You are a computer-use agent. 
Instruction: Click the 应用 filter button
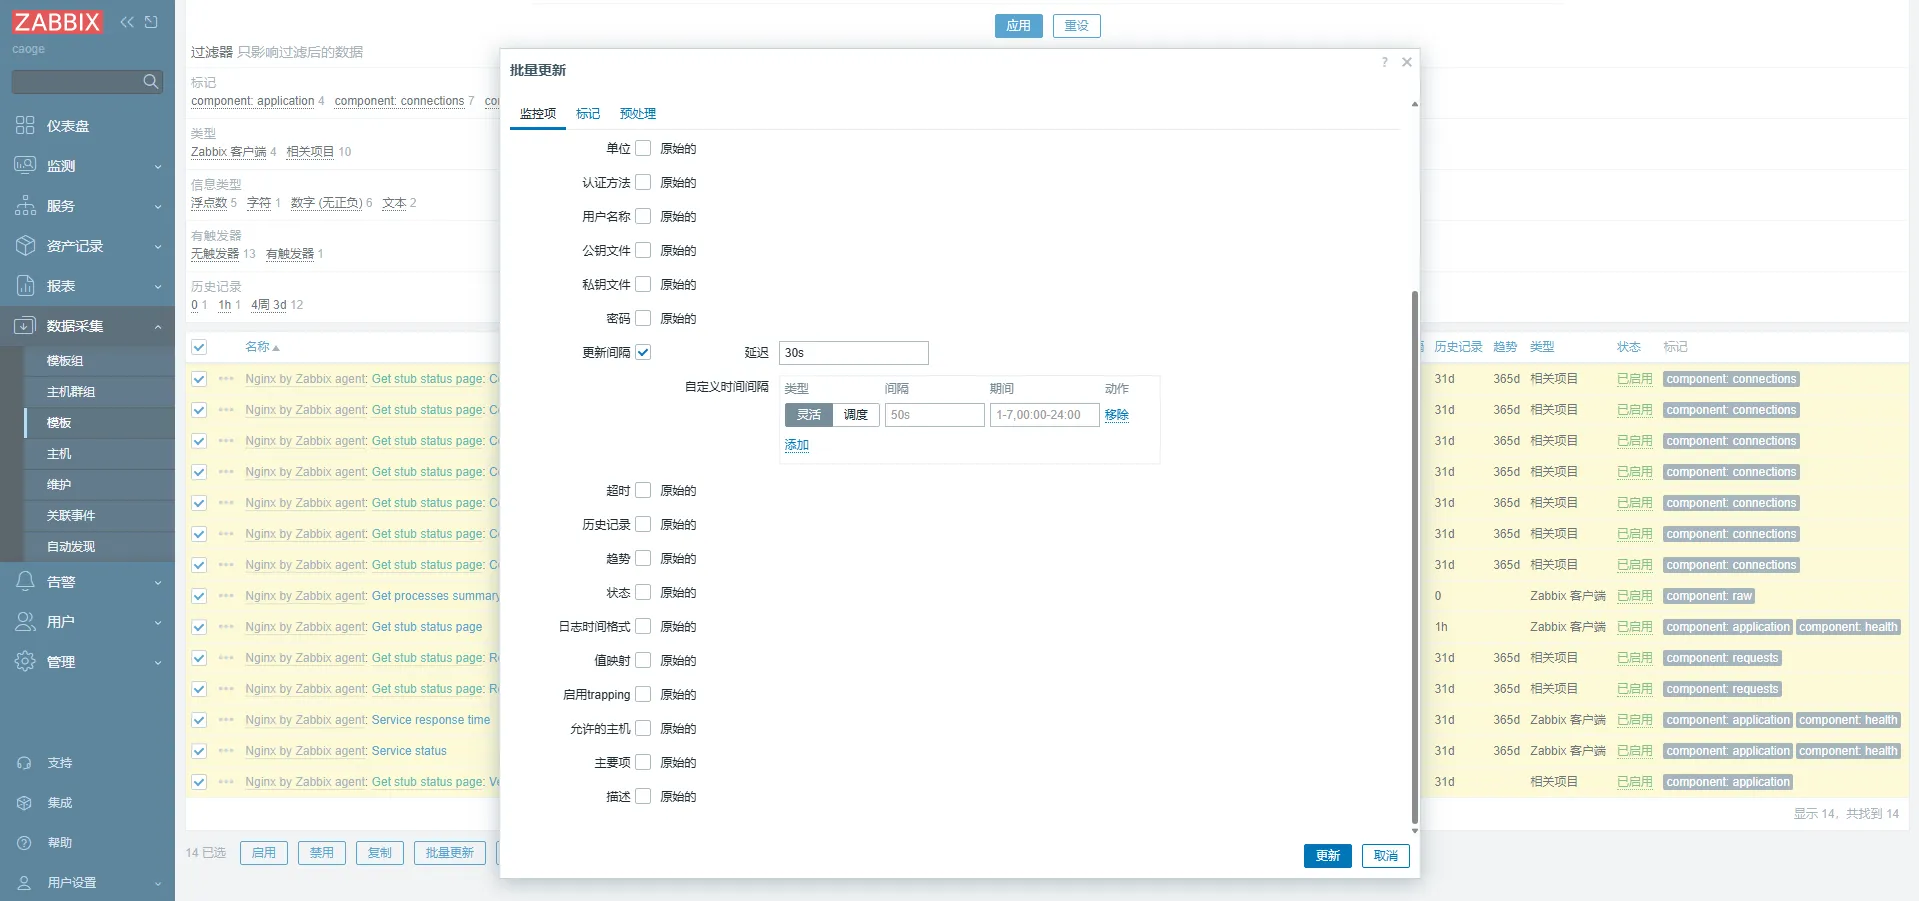(1019, 26)
